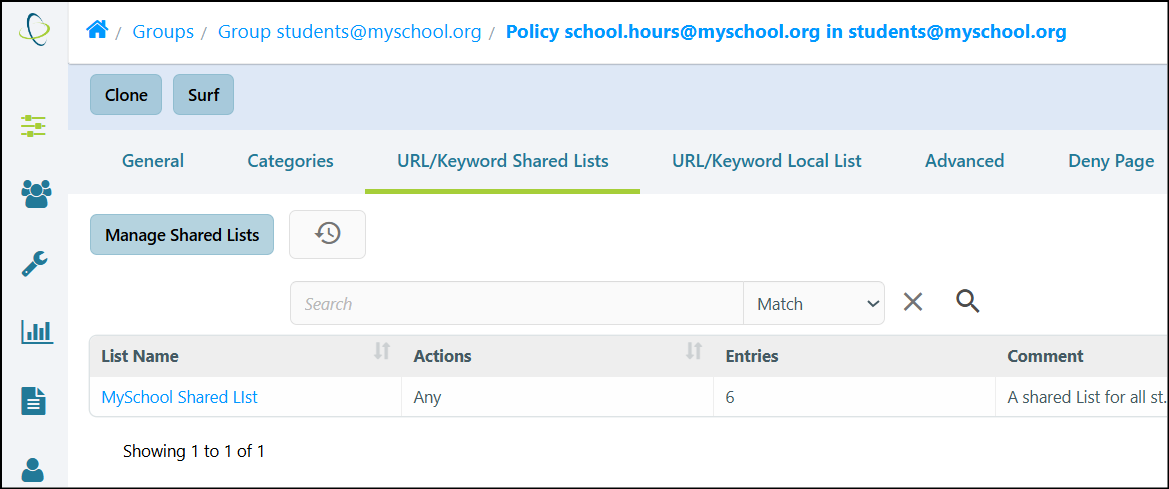The height and width of the screenshot is (489, 1169).
Task: Open the document icon in sidebar
Action: [x=34, y=401]
